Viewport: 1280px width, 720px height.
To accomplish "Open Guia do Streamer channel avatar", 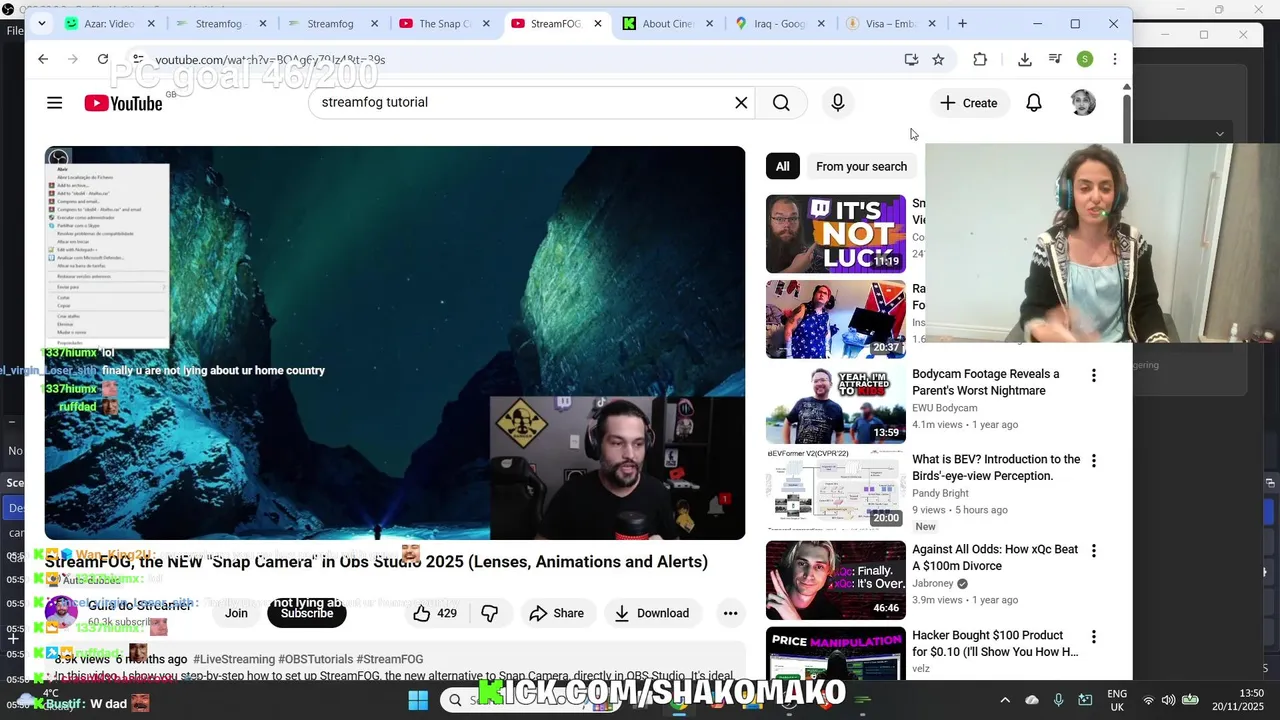I will click(61, 612).
